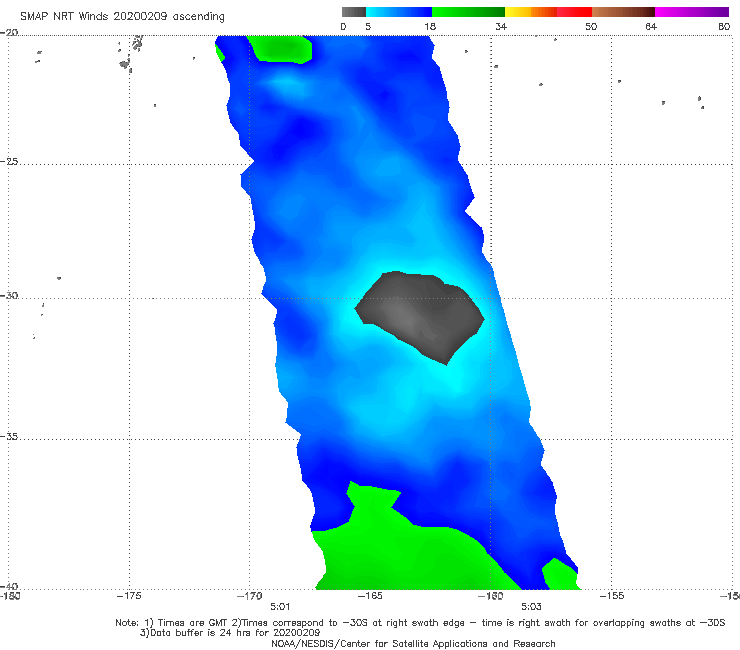Click the magenta segment of the color bar
Viewport: 740px width, 650px height.
692,12
